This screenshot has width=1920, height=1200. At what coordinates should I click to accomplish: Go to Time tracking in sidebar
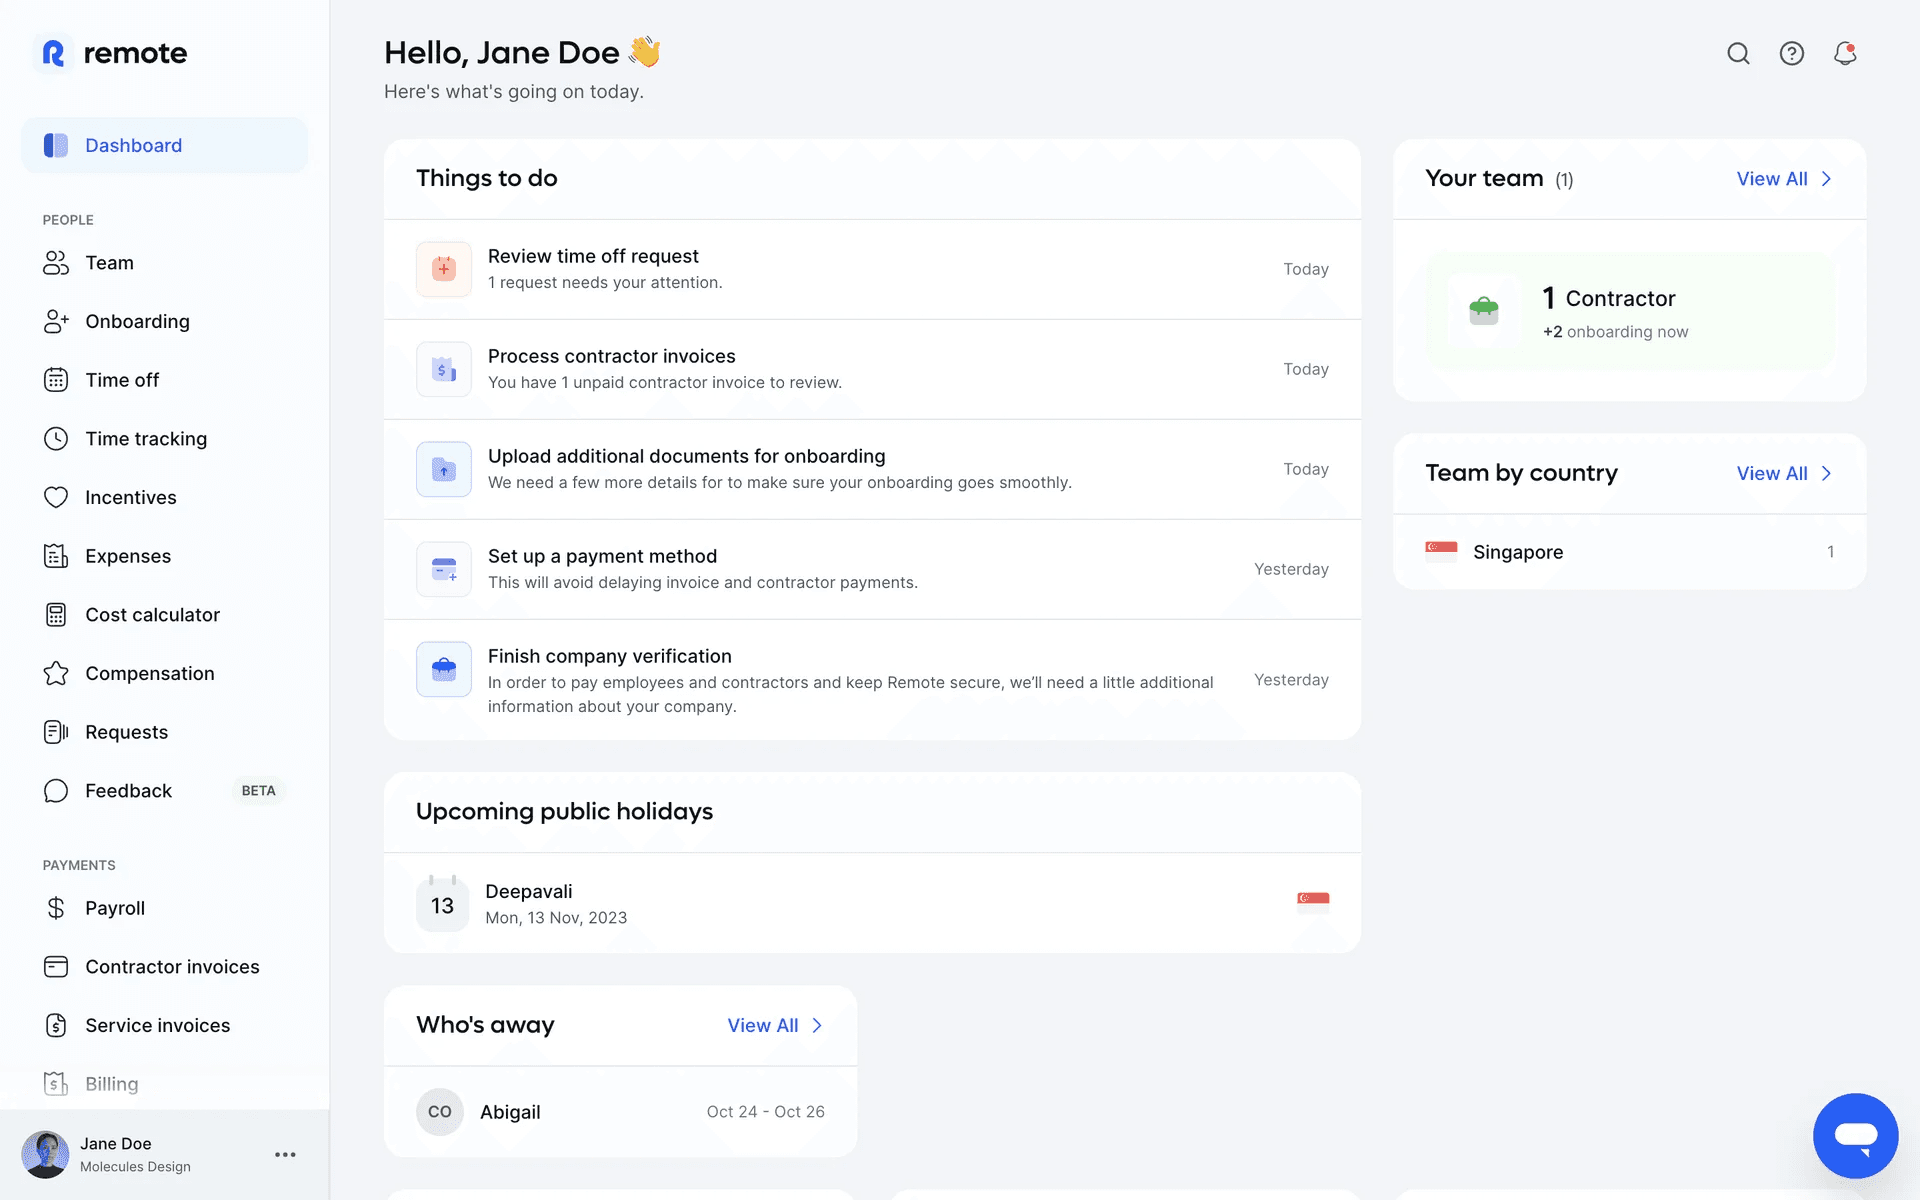146,439
